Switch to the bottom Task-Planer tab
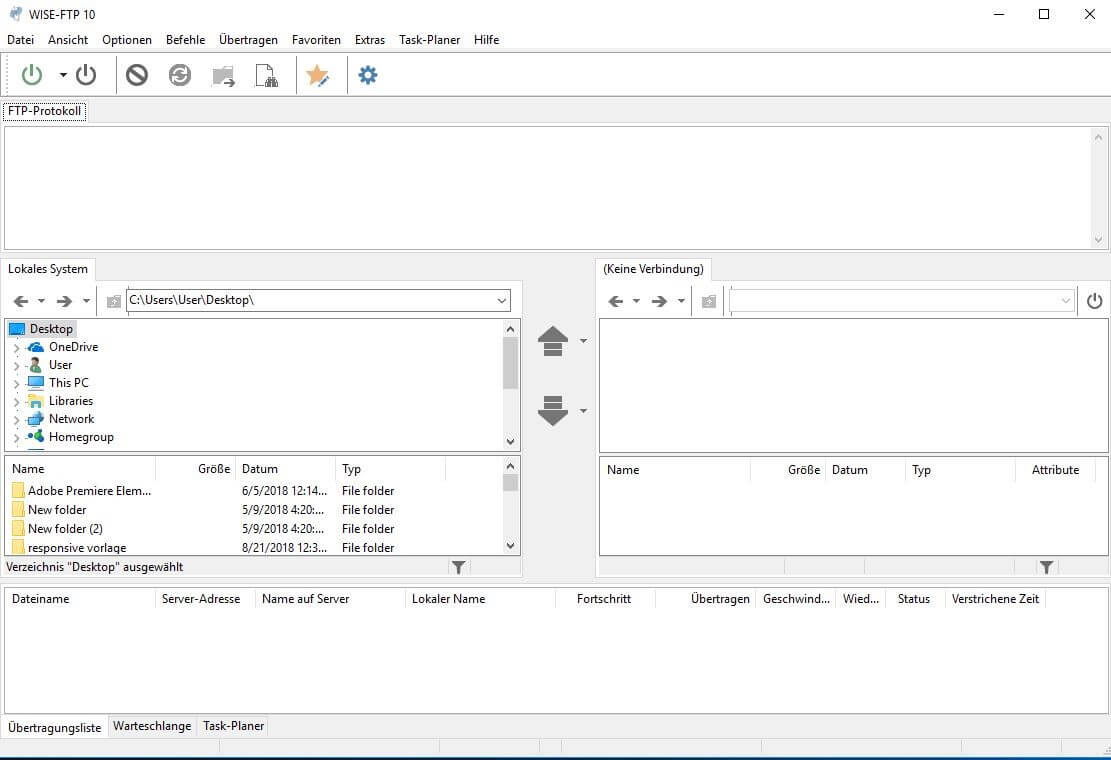Screen dimensions: 1111x760 233,726
